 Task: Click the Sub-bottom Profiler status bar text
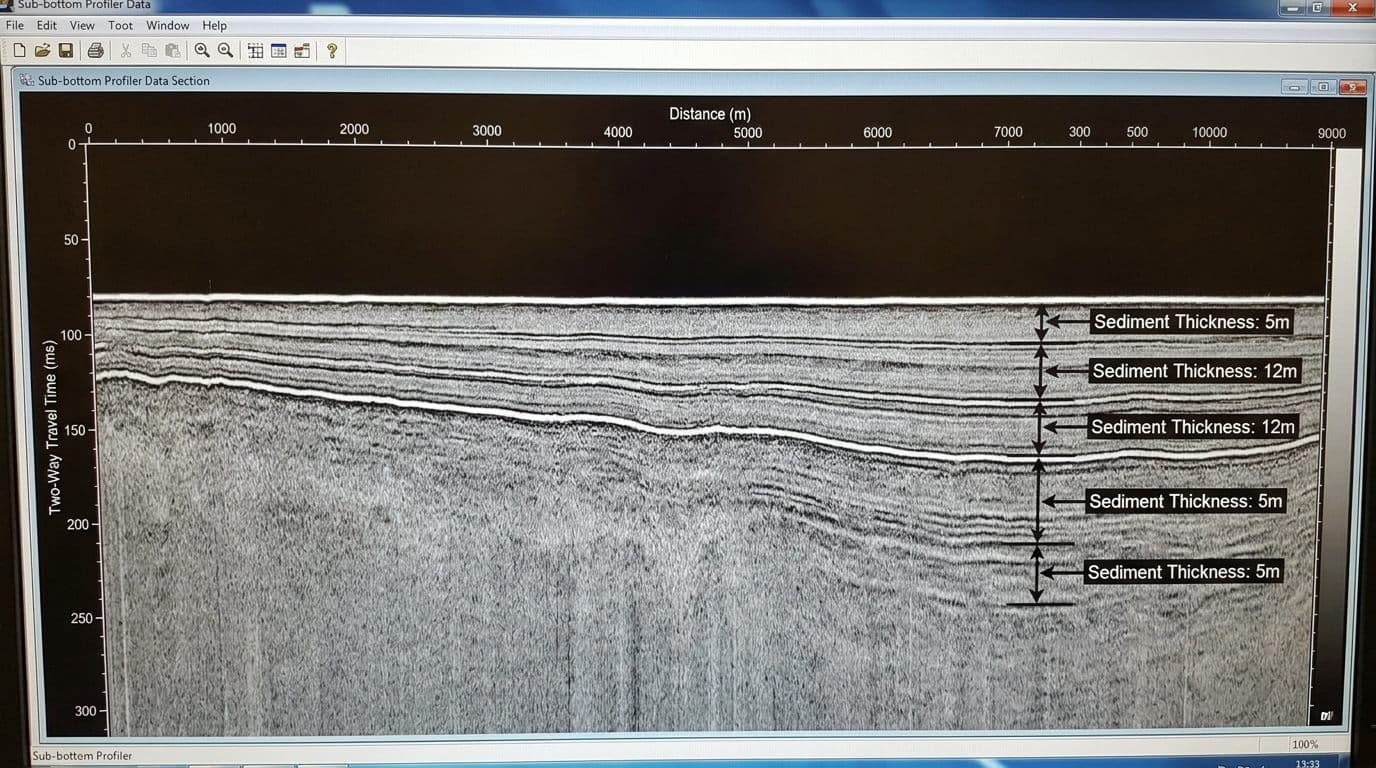(x=82, y=756)
